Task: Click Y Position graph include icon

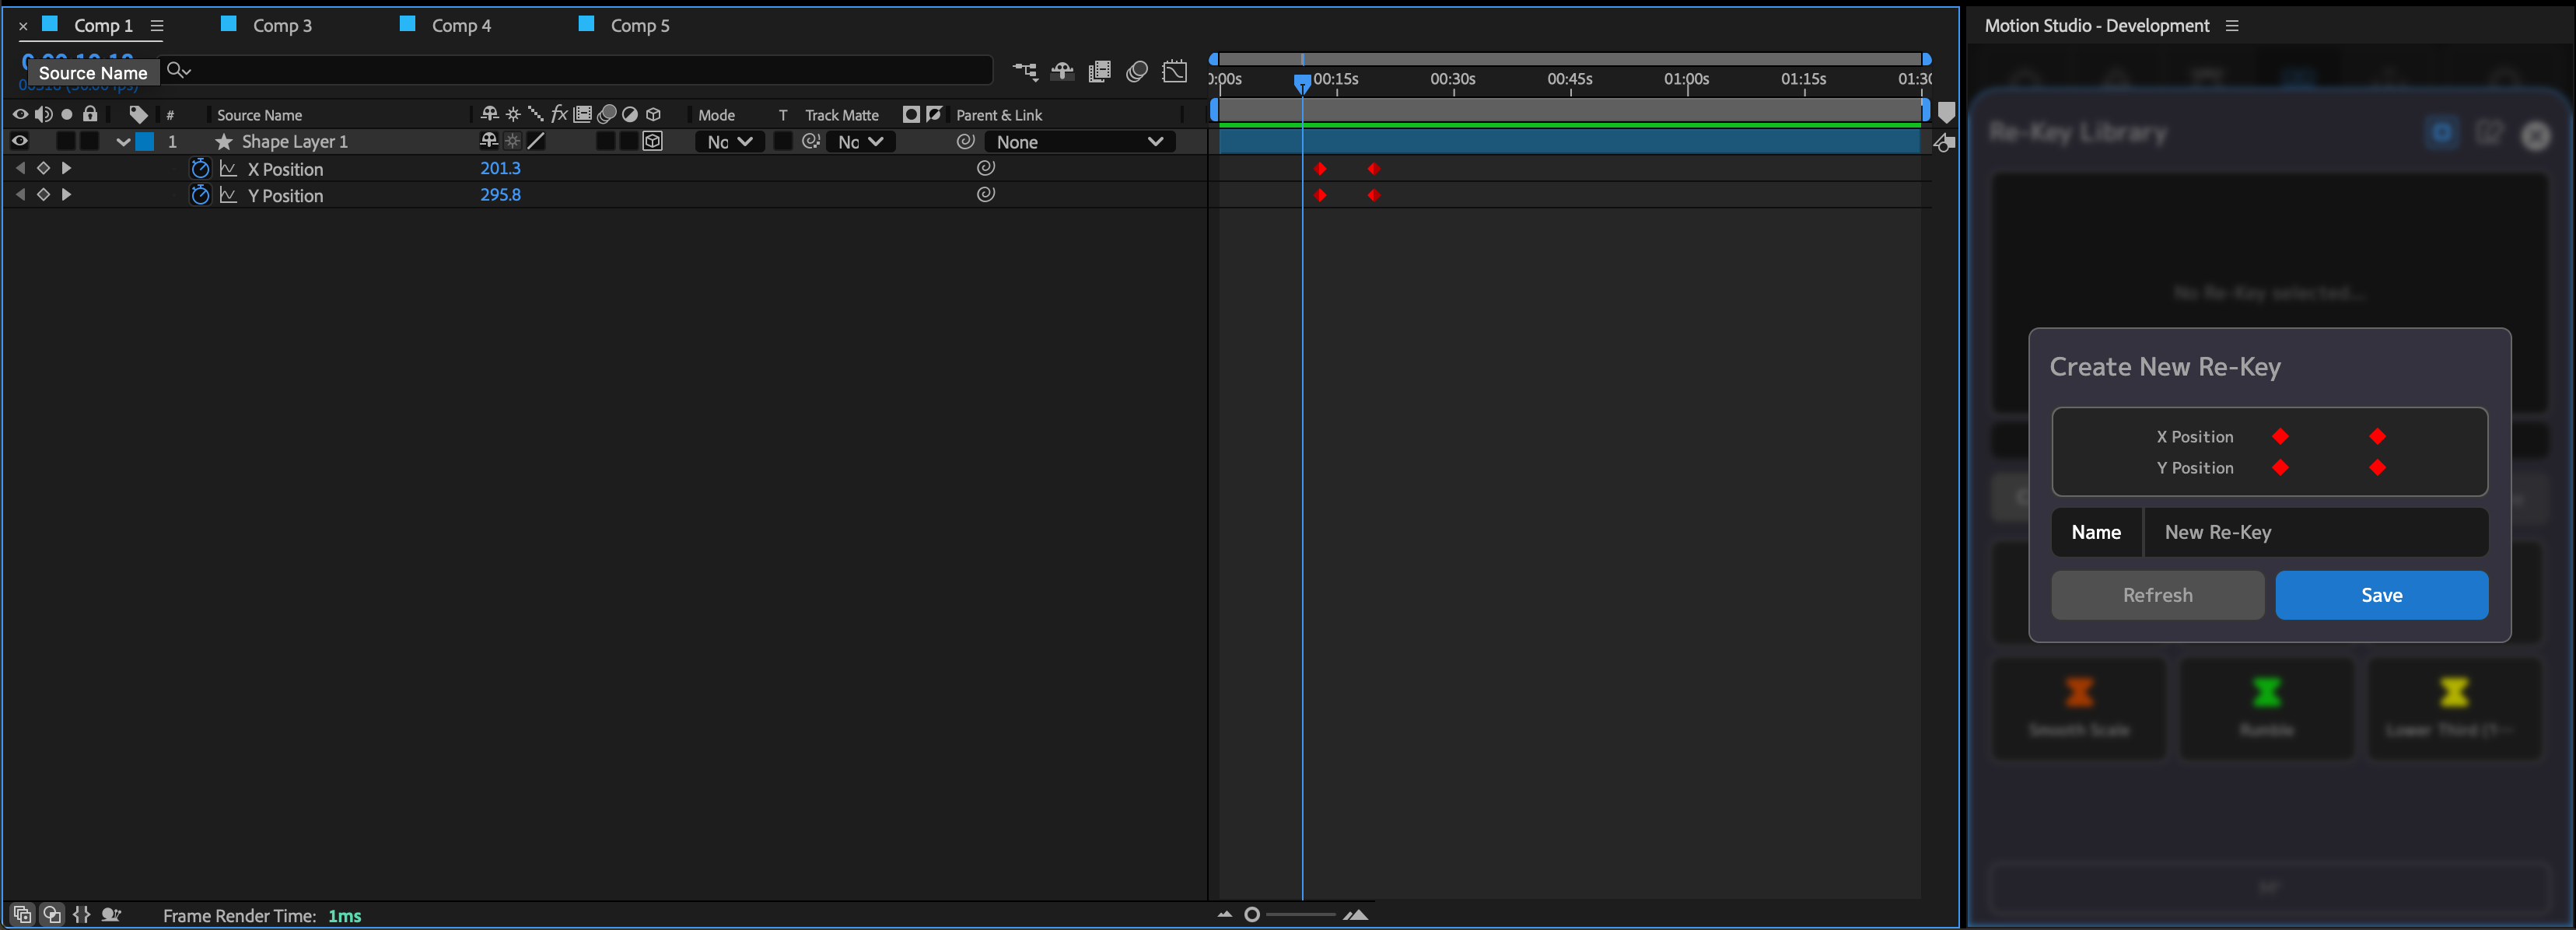Action: click(x=228, y=195)
